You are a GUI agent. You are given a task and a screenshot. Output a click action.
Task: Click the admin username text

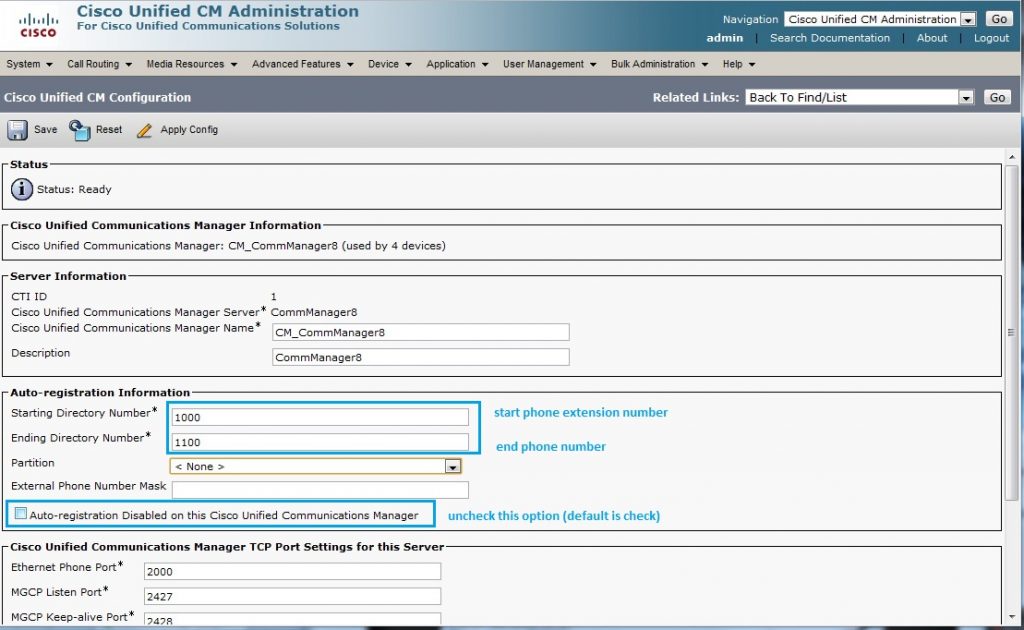[x=724, y=38]
